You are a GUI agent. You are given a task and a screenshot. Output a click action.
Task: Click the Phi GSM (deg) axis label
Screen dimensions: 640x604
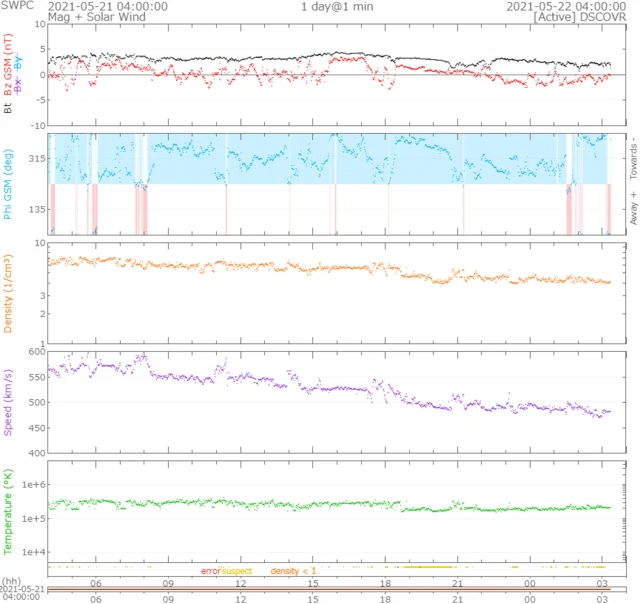[9, 185]
